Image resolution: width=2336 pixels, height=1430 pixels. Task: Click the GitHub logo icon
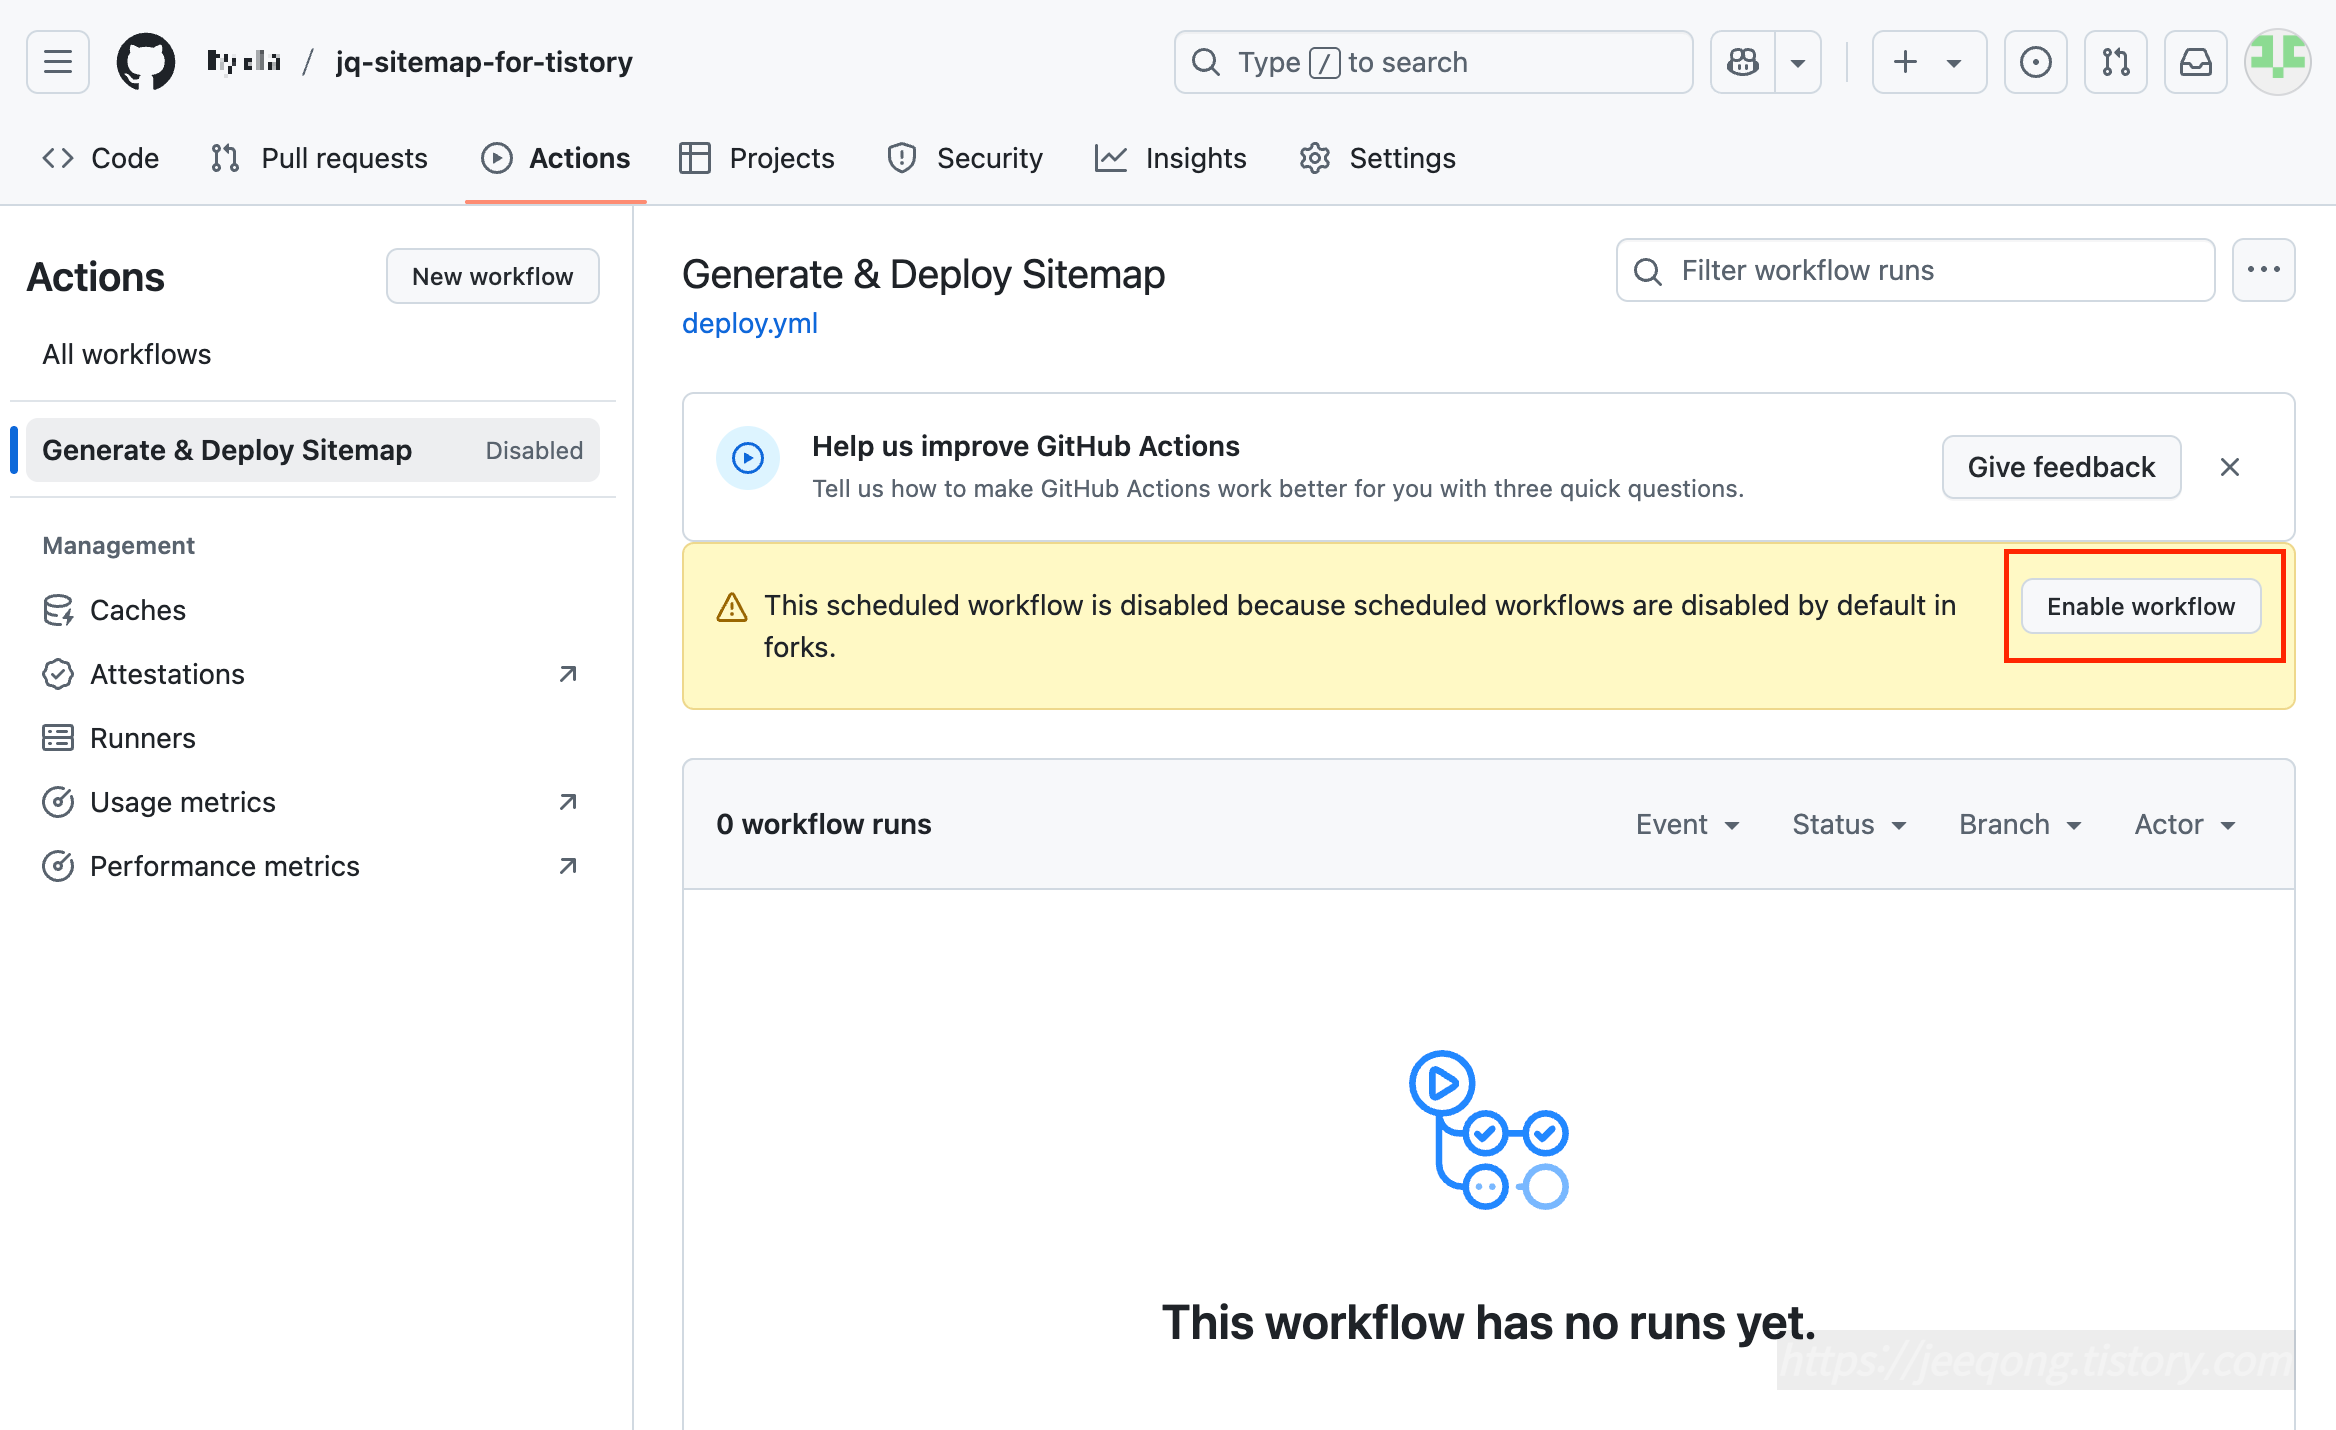[146, 62]
